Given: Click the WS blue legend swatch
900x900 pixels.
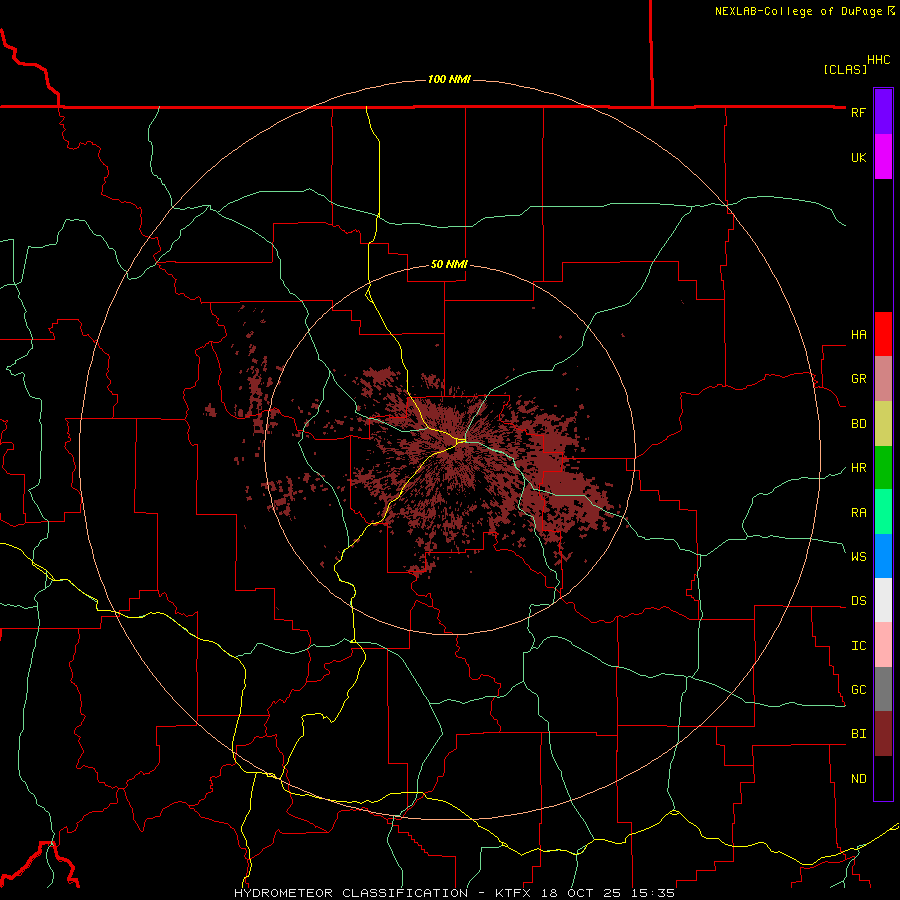Looking at the screenshot, I should [x=883, y=556].
